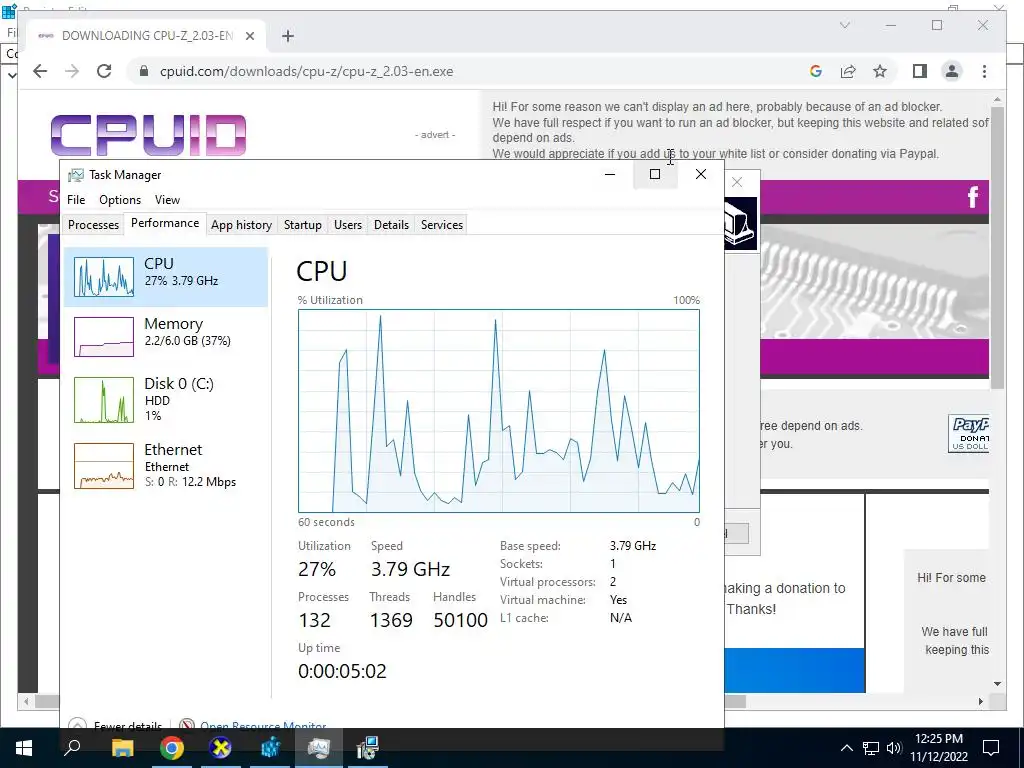Click horizontal scrollbar right arrow
The width and height of the screenshot is (1024, 768).
click(x=981, y=701)
